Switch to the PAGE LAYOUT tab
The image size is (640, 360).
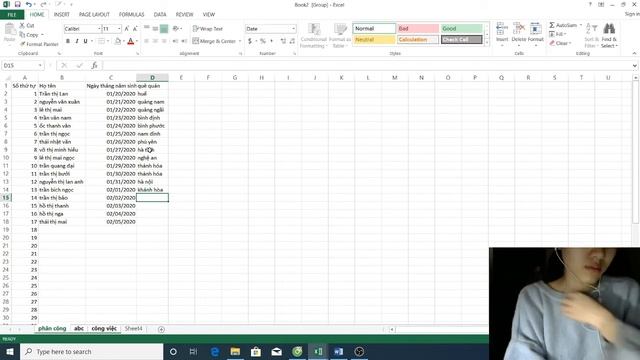[94, 14]
